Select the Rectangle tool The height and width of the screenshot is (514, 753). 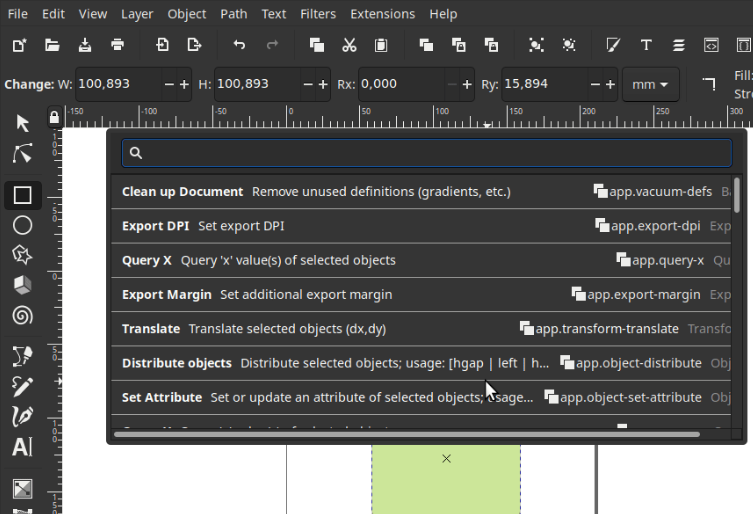22,195
